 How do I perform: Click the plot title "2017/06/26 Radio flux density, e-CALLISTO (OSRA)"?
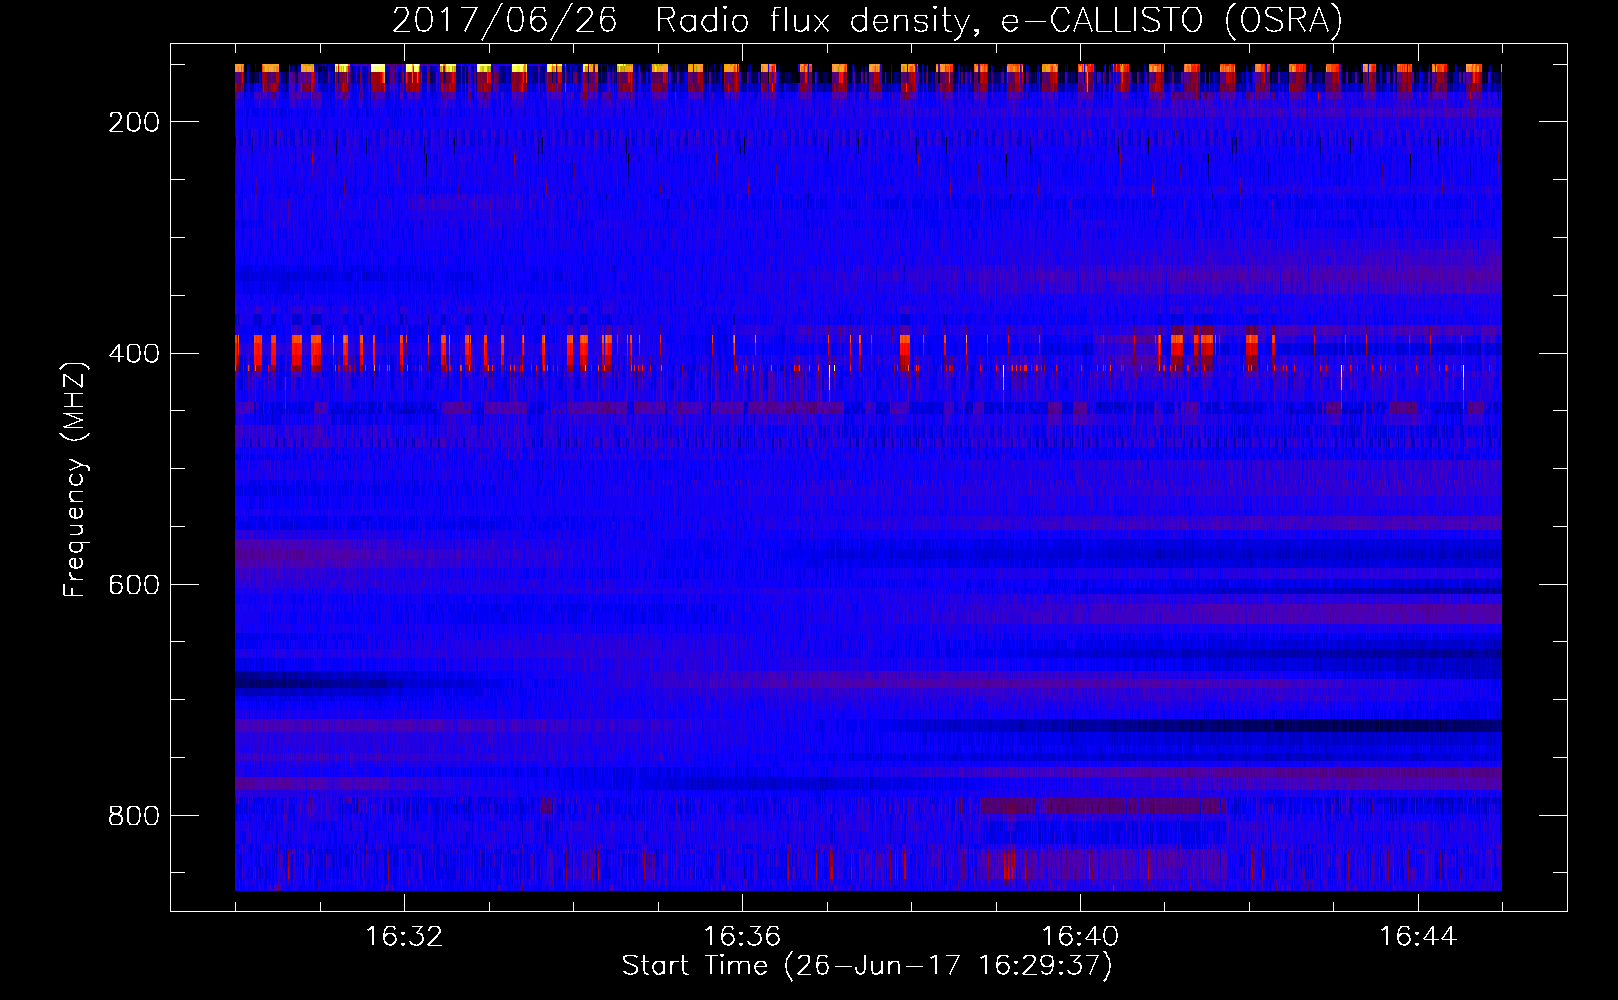867,21
